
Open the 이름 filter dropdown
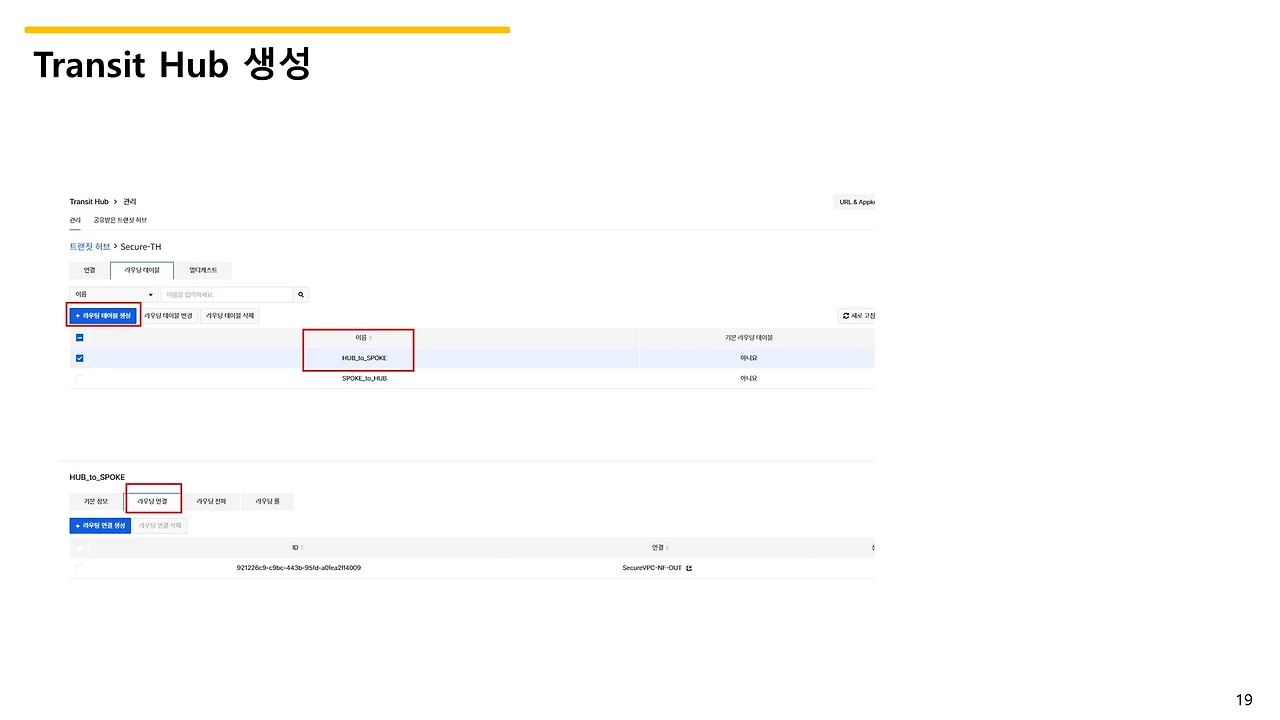[113, 294]
